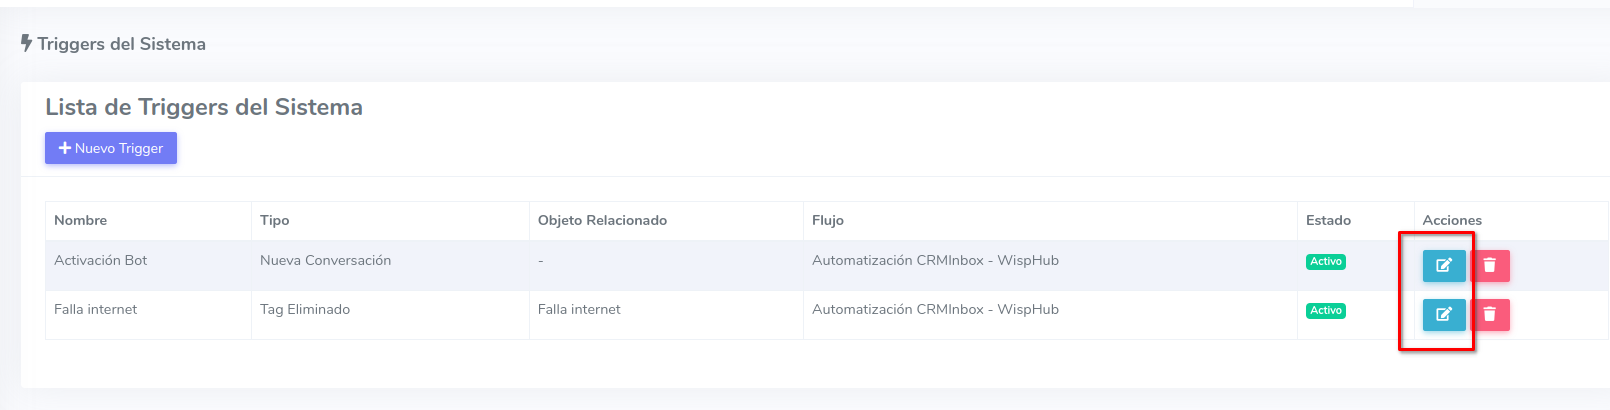The height and width of the screenshot is (410, 1610).
Task: Click the Activo badge in Falla internet row
Action: (x=1326, y=310)
